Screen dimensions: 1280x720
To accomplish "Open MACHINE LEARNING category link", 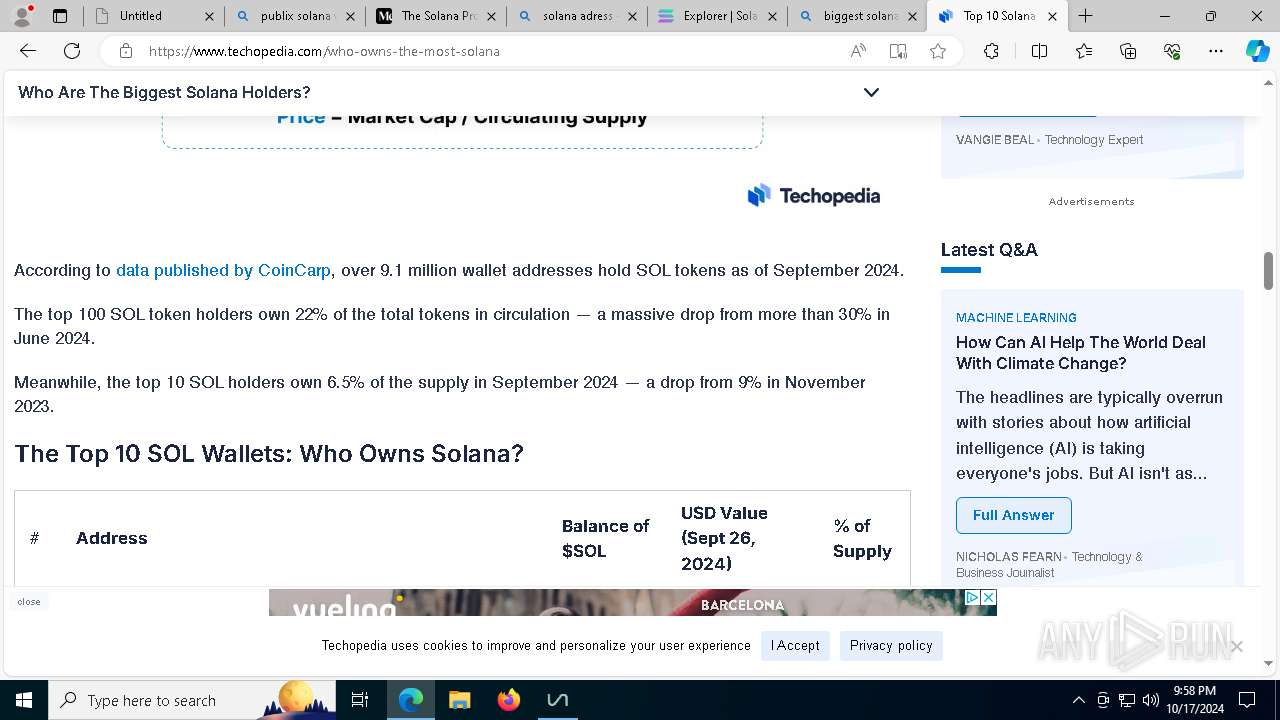I will coord(1016,317).
